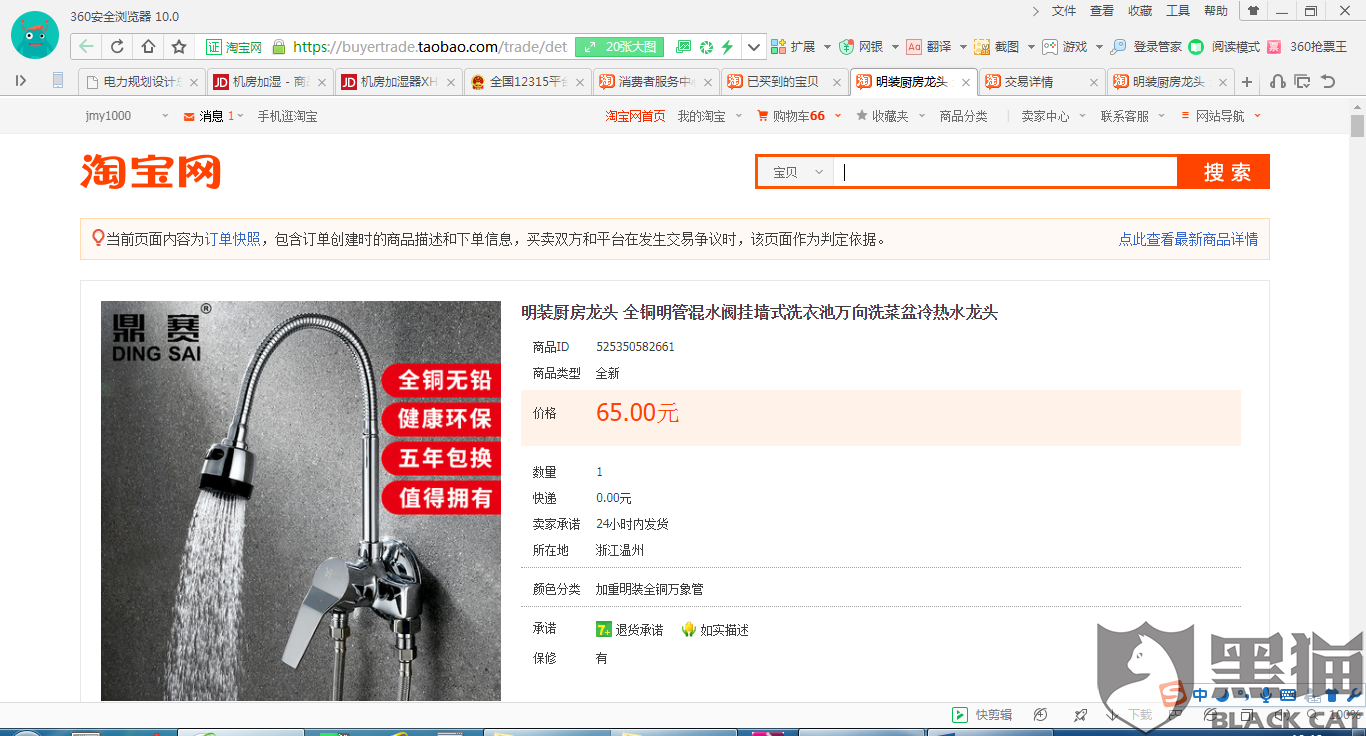Open the 截图 screenshot tool

point(981,46)
